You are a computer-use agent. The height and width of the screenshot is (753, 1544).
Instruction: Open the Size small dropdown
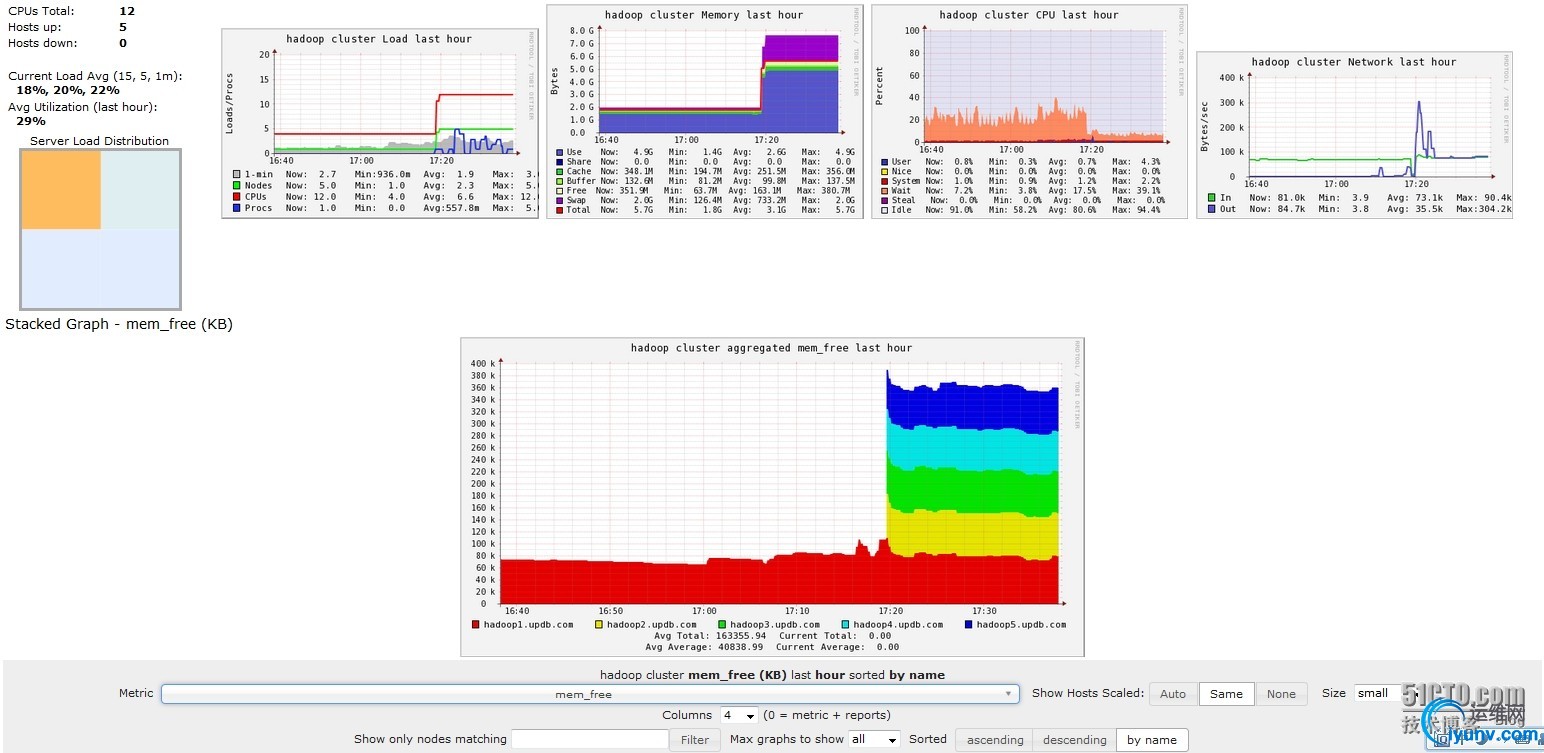[1386, 694]
